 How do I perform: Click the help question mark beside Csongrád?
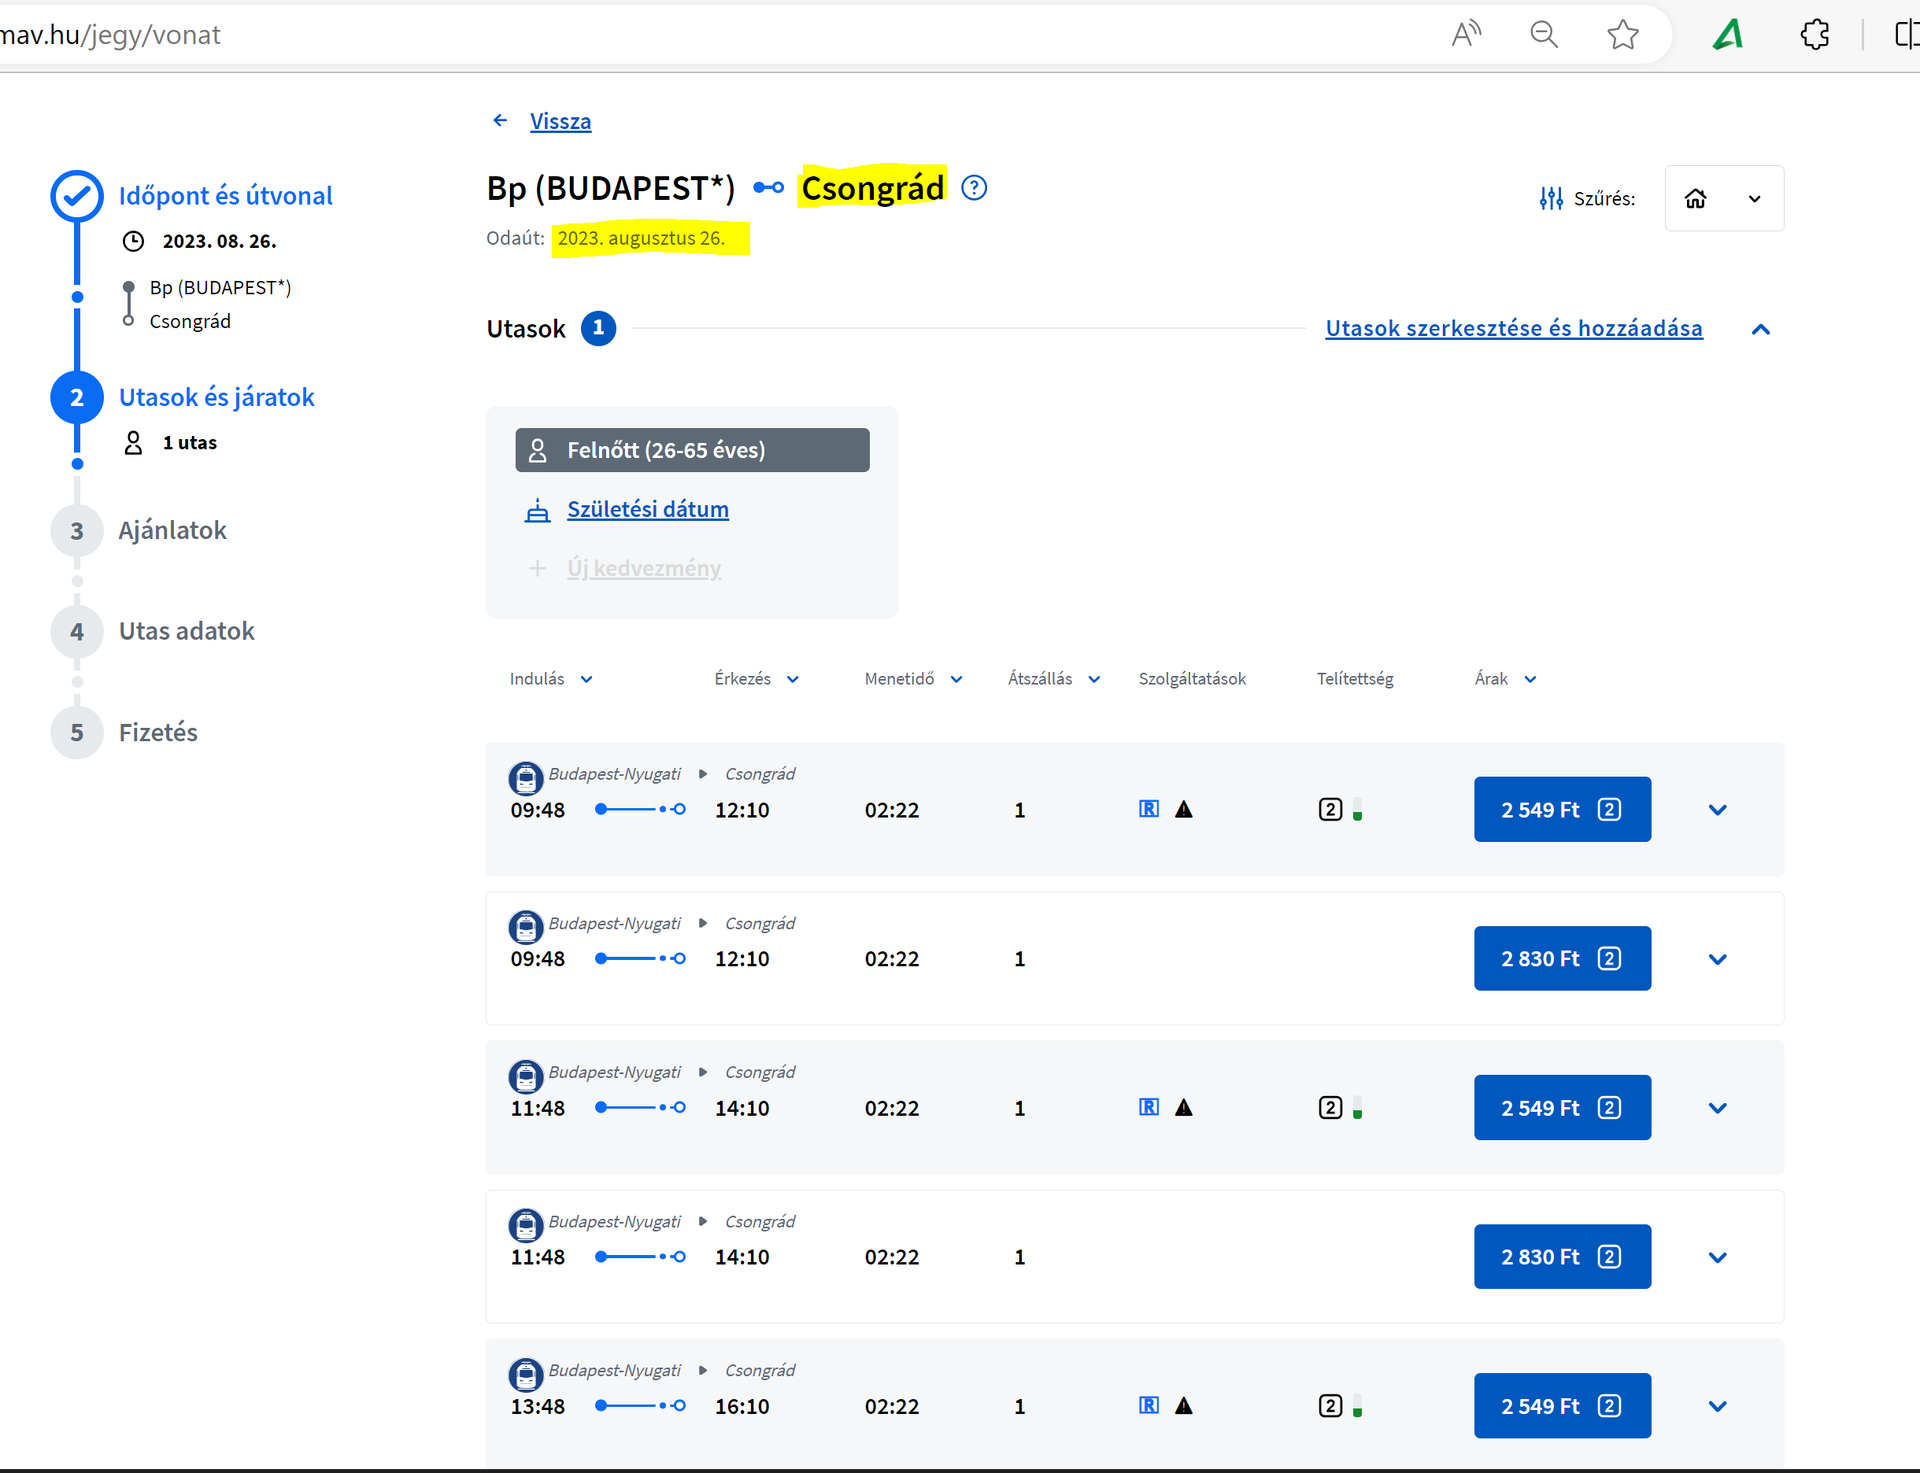(x=973, y=188)
